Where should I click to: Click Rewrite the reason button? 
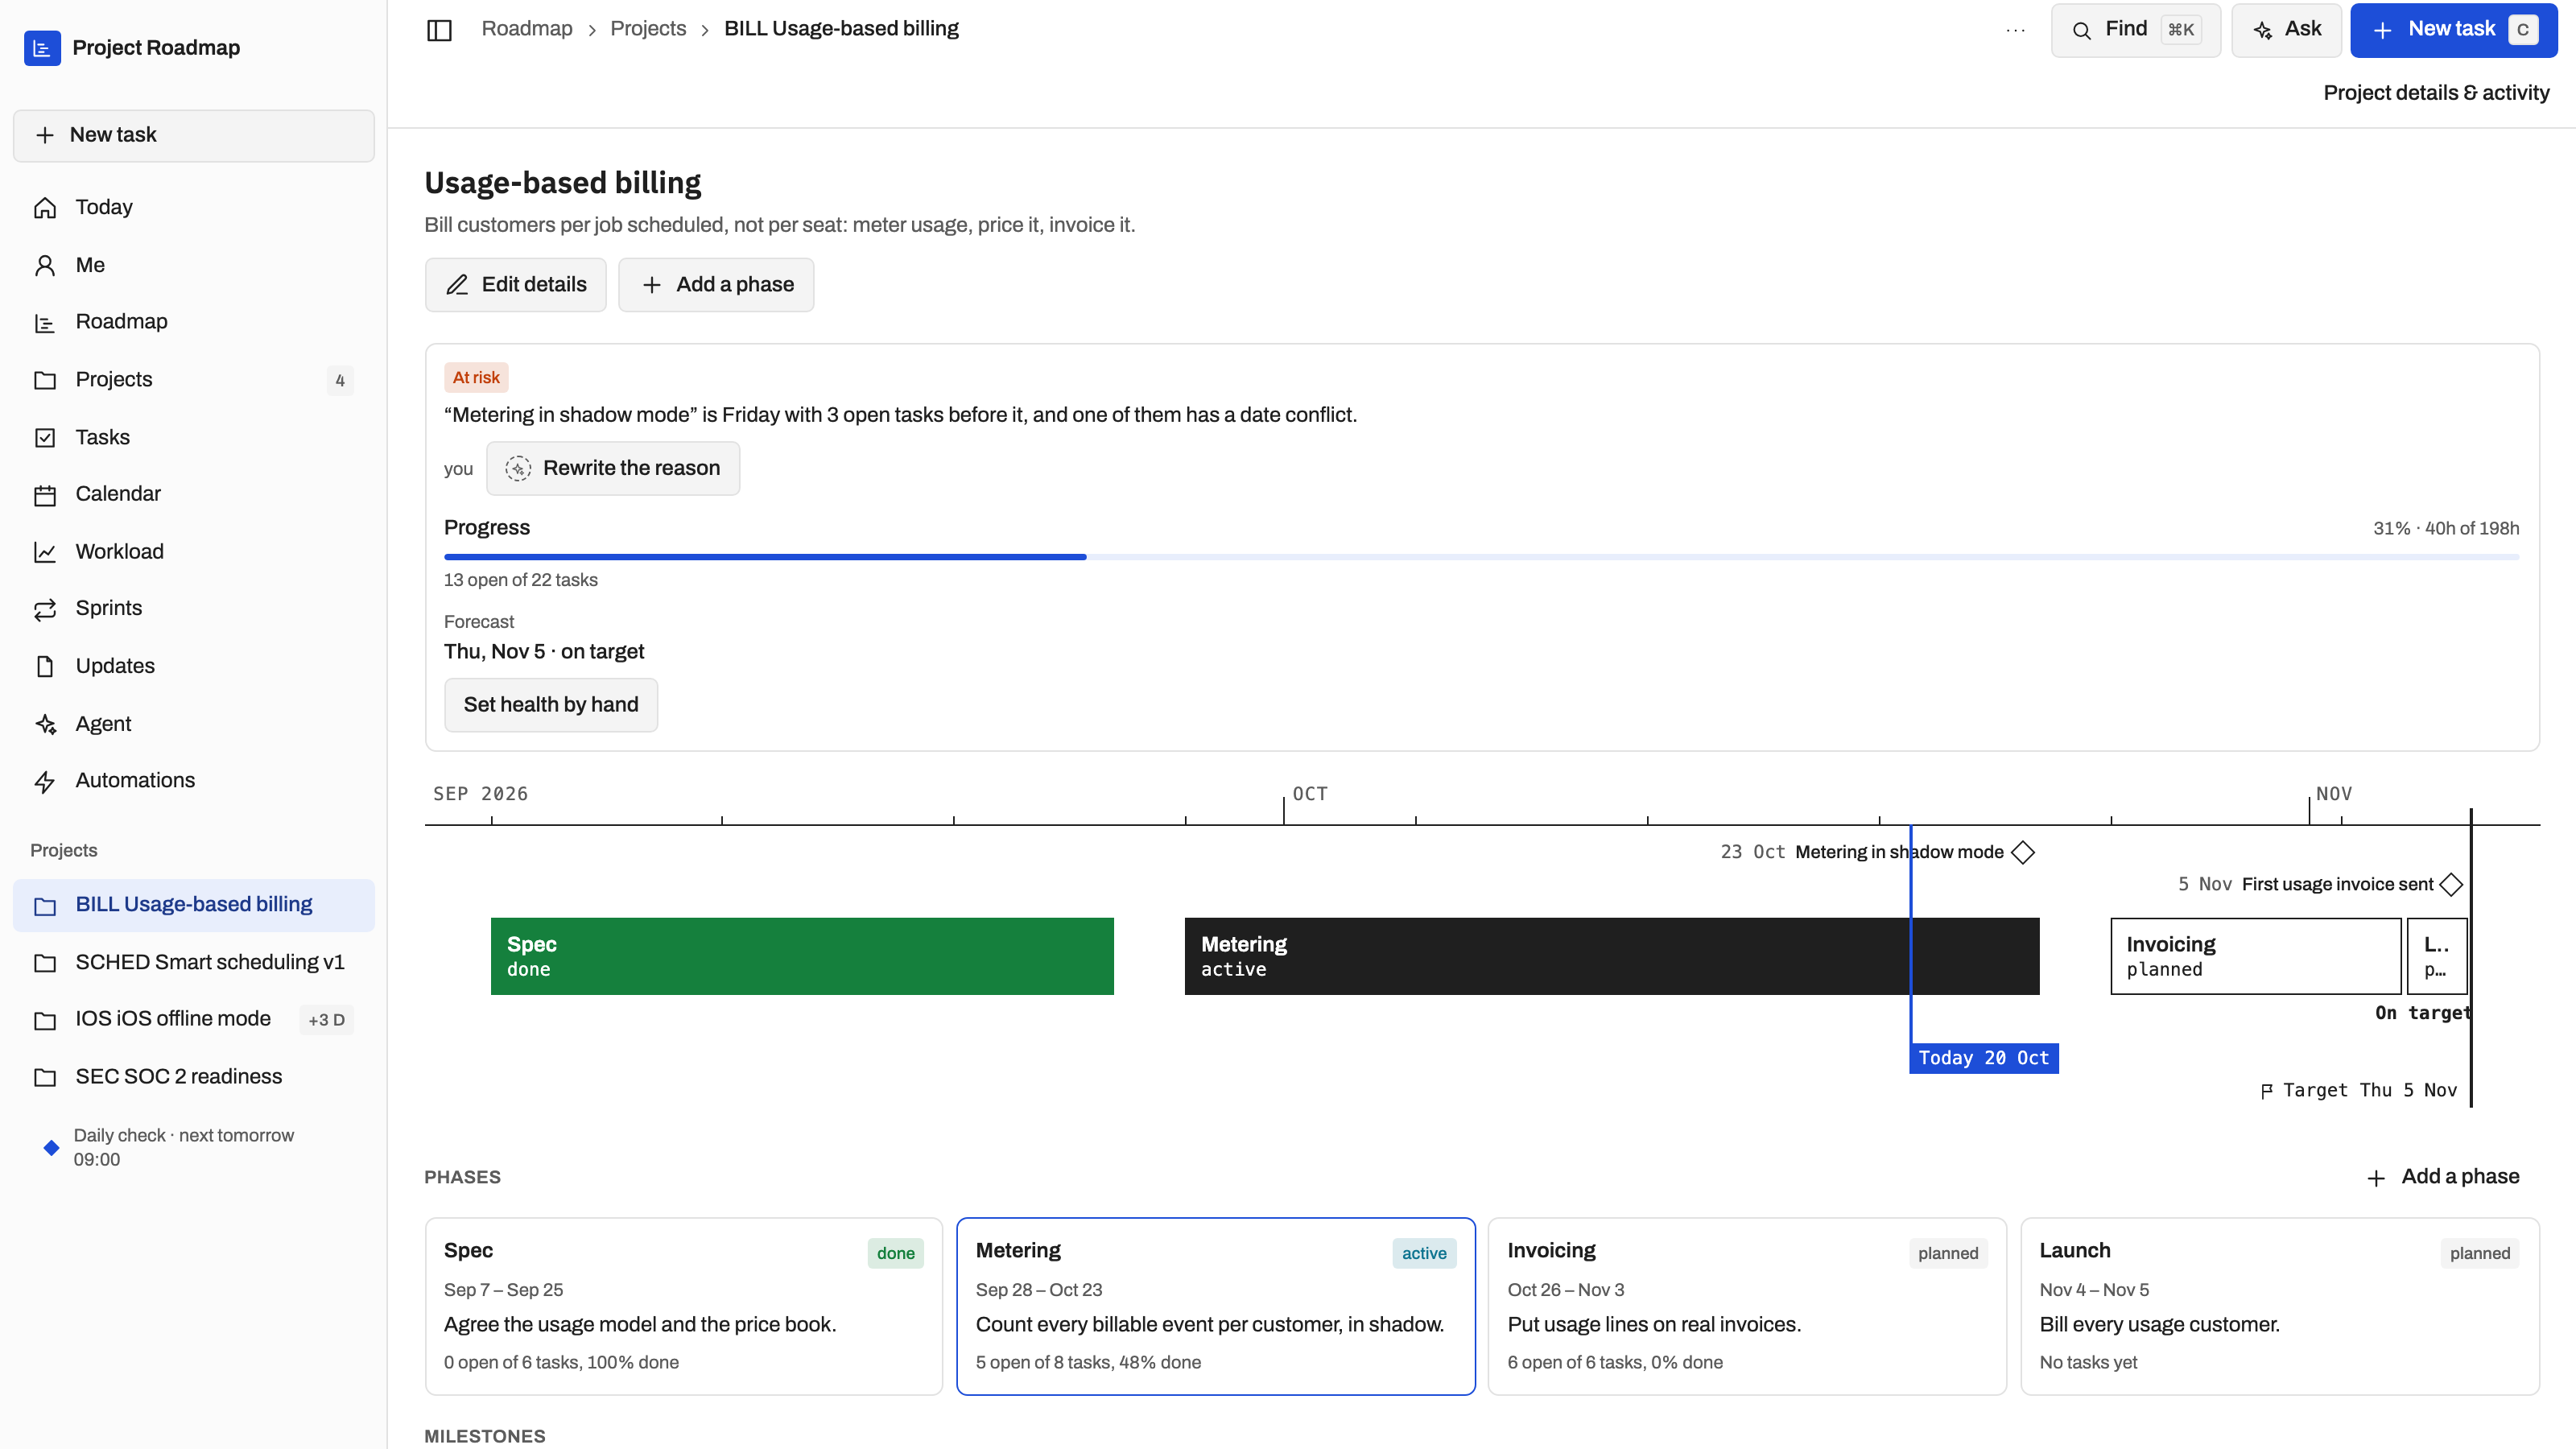(x=613, y=468)
